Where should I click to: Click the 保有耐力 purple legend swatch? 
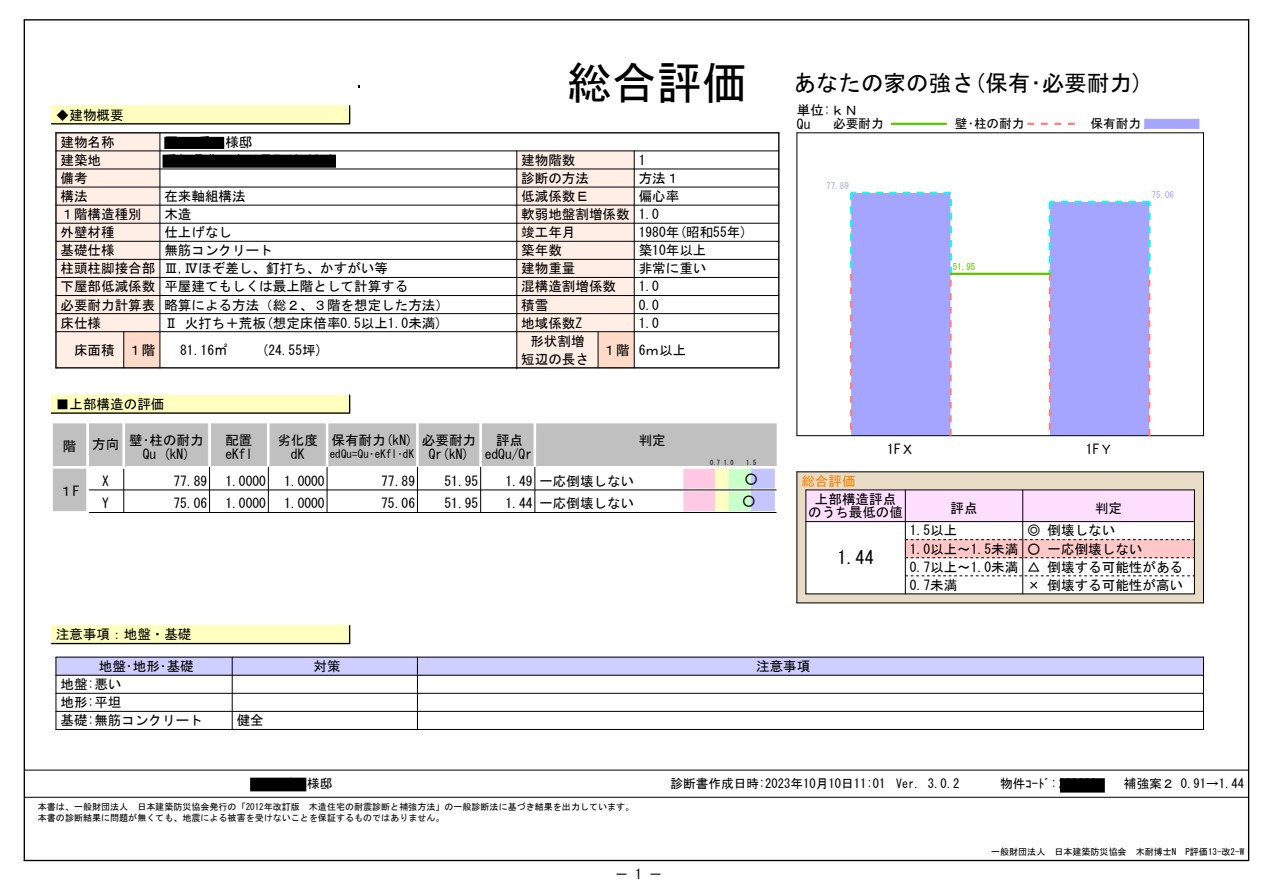tap(1171, 124)
